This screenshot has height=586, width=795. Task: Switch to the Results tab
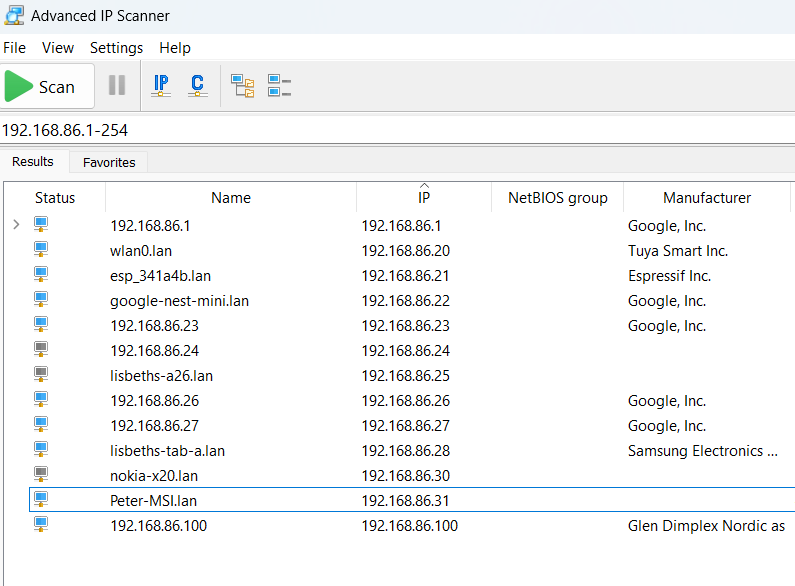click(x=33, y=162)
